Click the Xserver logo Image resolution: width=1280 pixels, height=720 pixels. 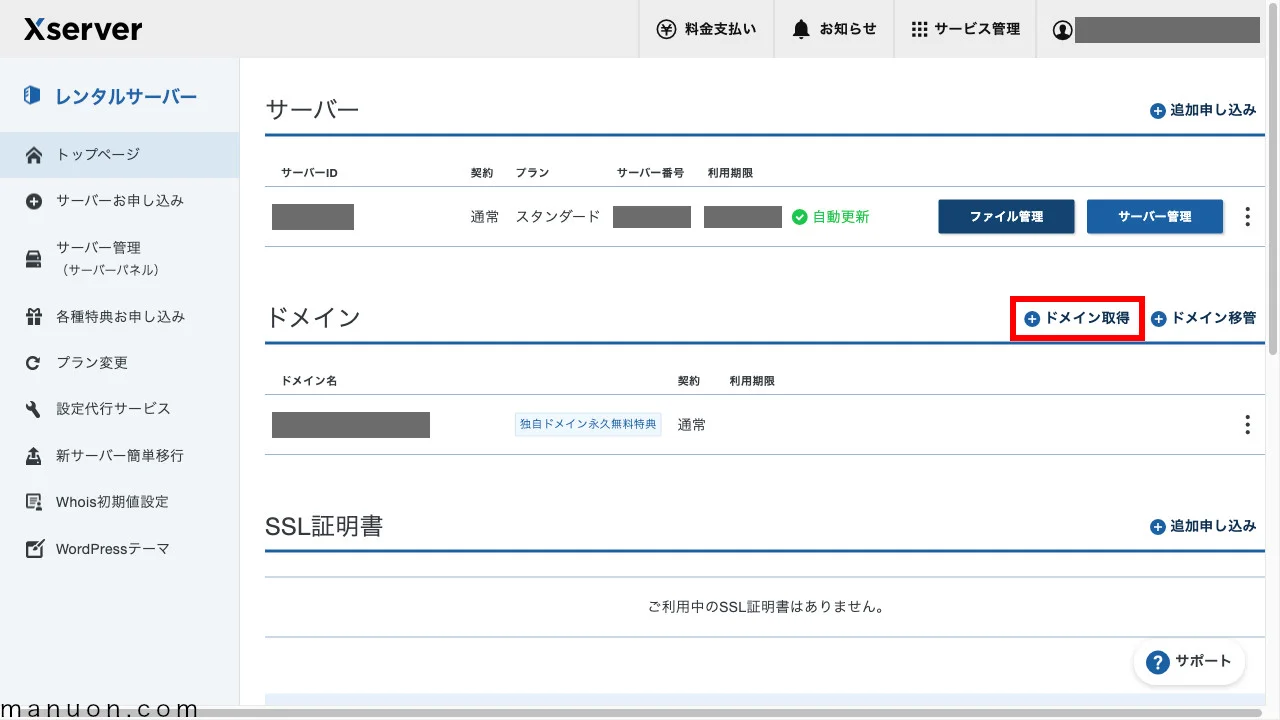coord(82,29)
